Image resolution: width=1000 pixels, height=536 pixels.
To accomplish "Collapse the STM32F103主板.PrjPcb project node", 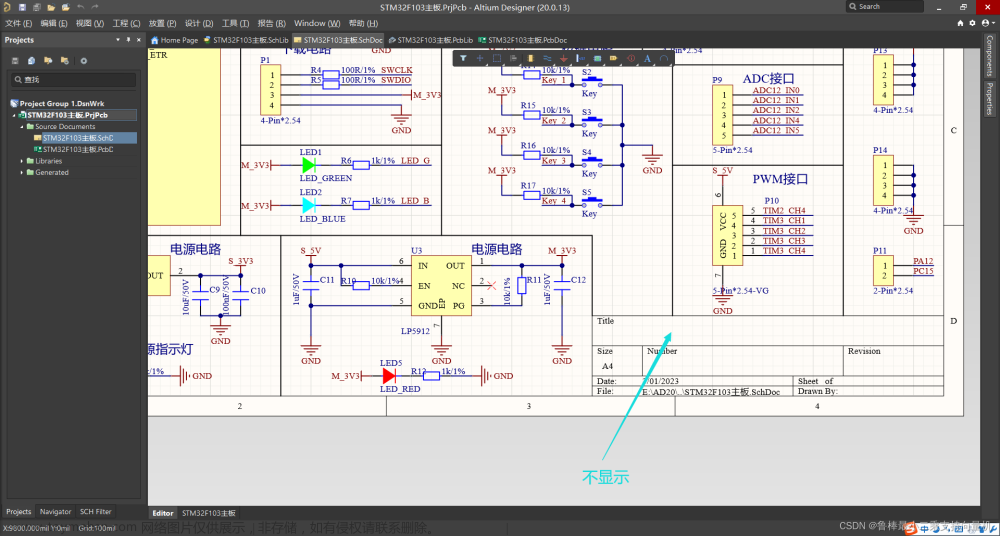I will 14,115.
